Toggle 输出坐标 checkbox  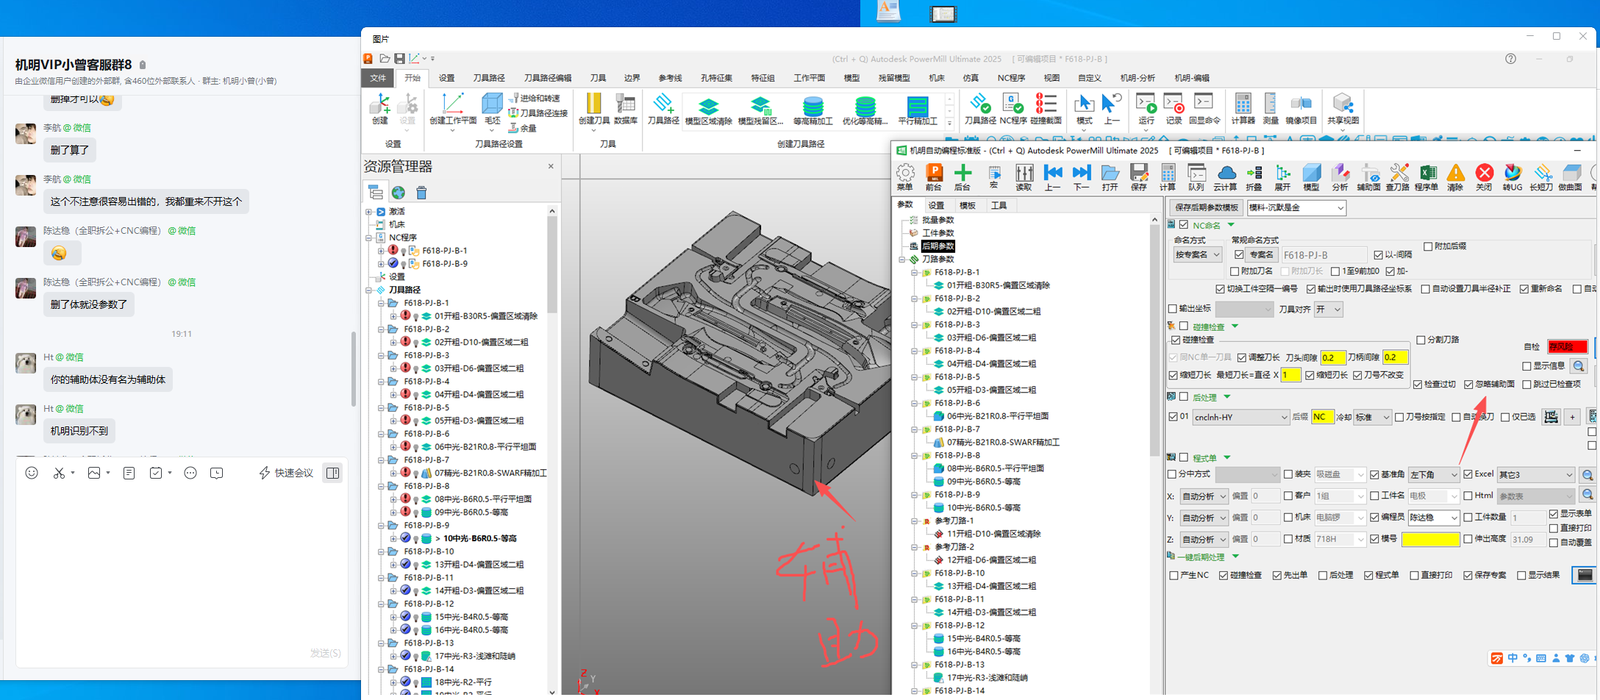(1173, 309)
